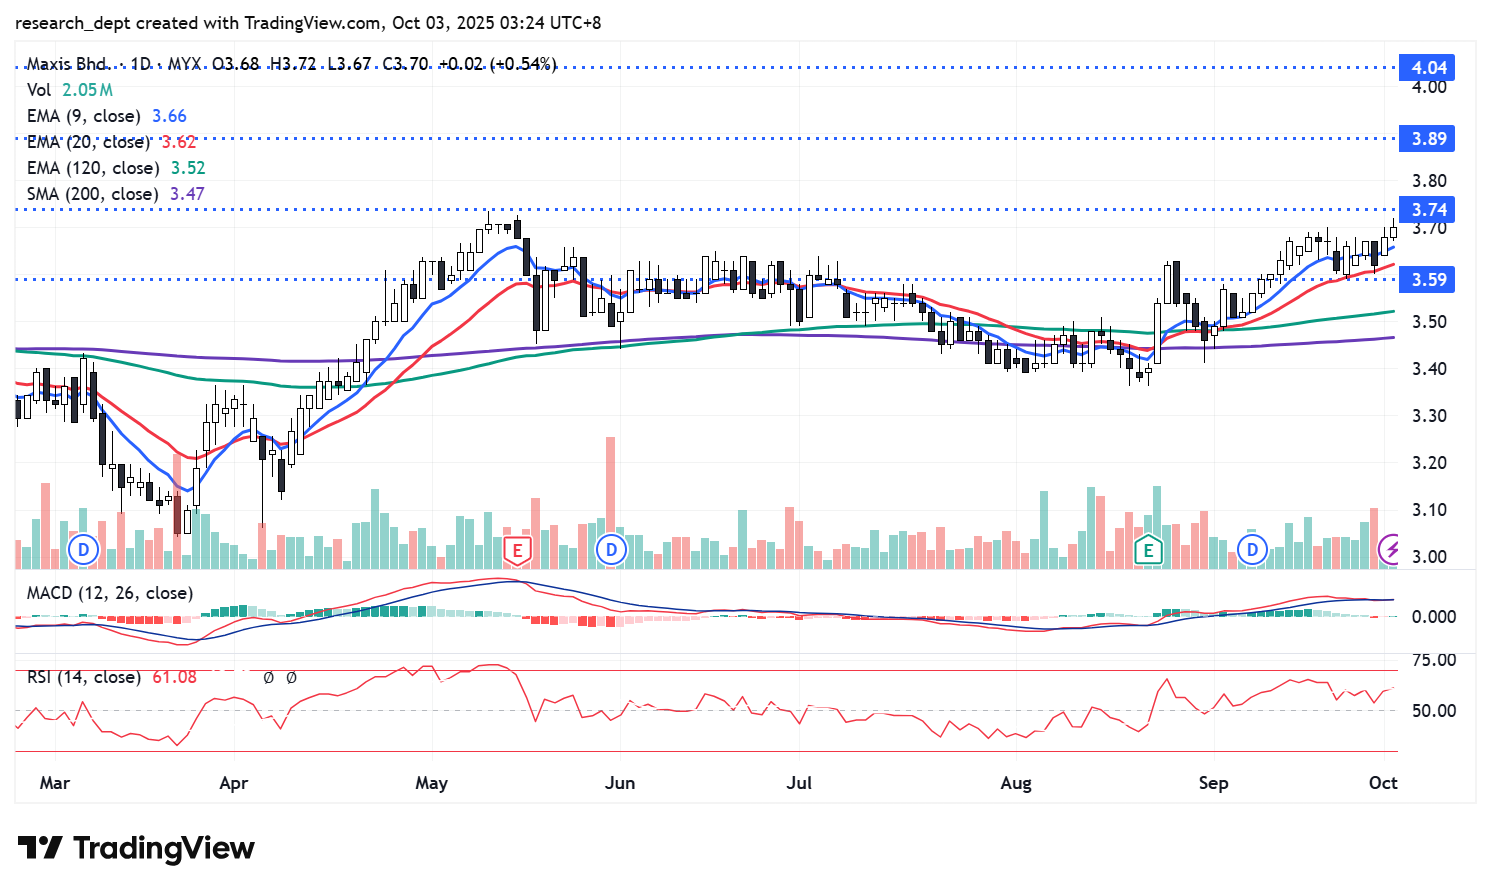Open the dividend D marker near June

pos(611,549)
